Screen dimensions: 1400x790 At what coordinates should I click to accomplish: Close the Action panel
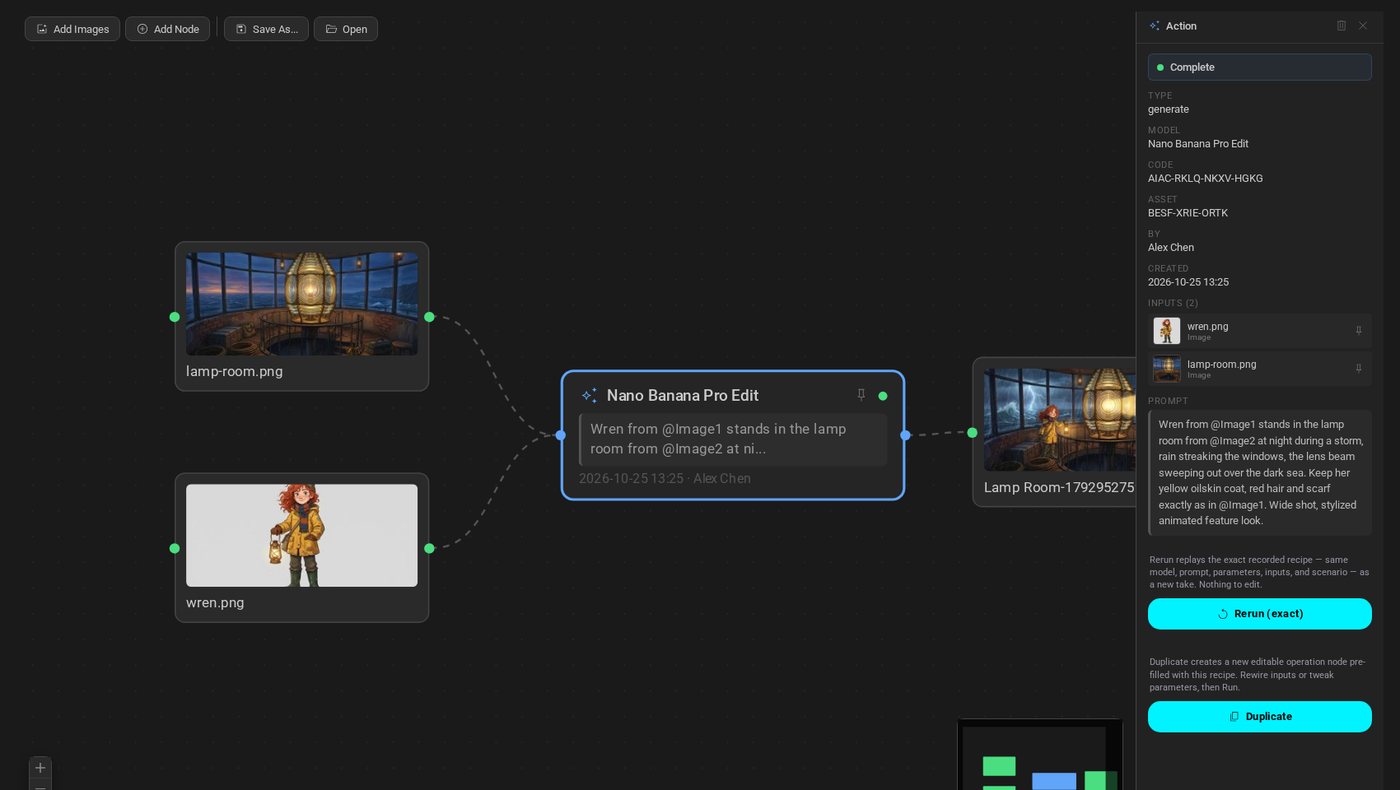coord(1362,26)
